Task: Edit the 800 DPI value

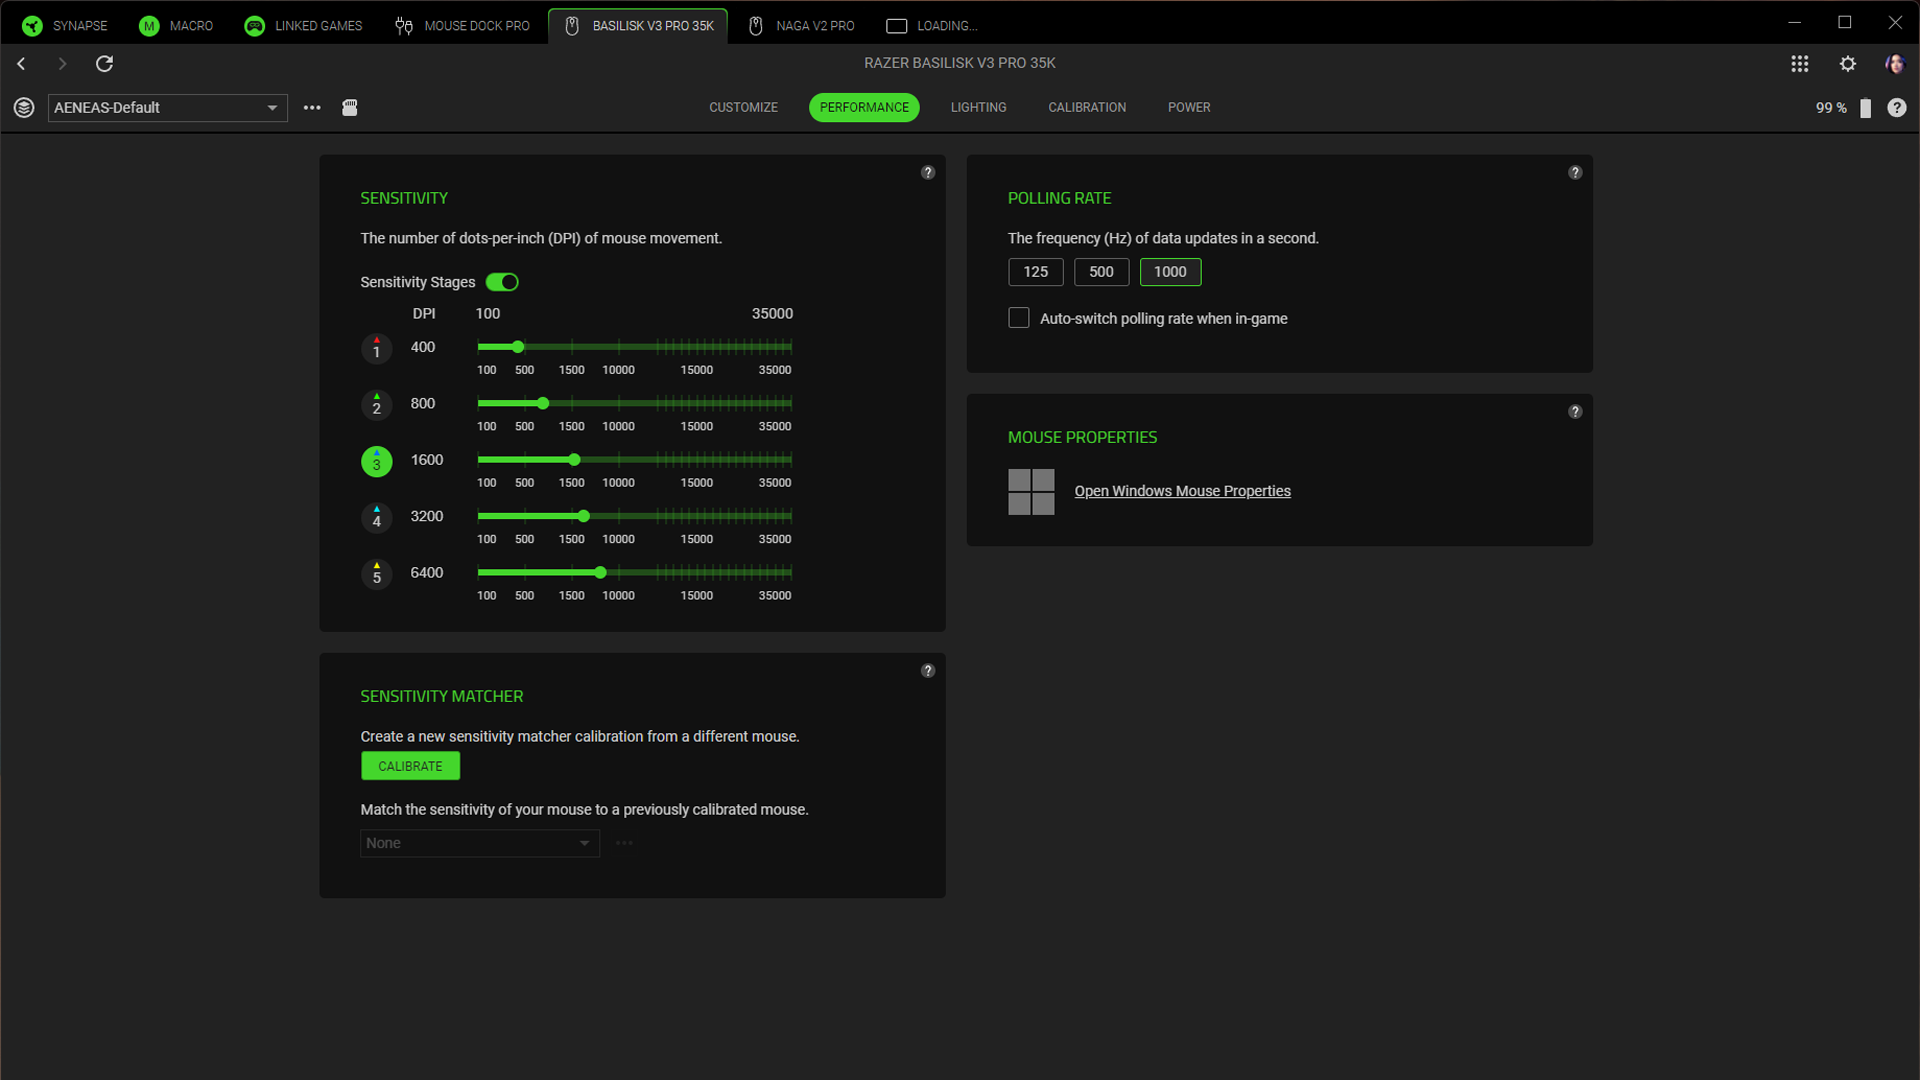Action: pyautogui.click(x=423, y=404)
